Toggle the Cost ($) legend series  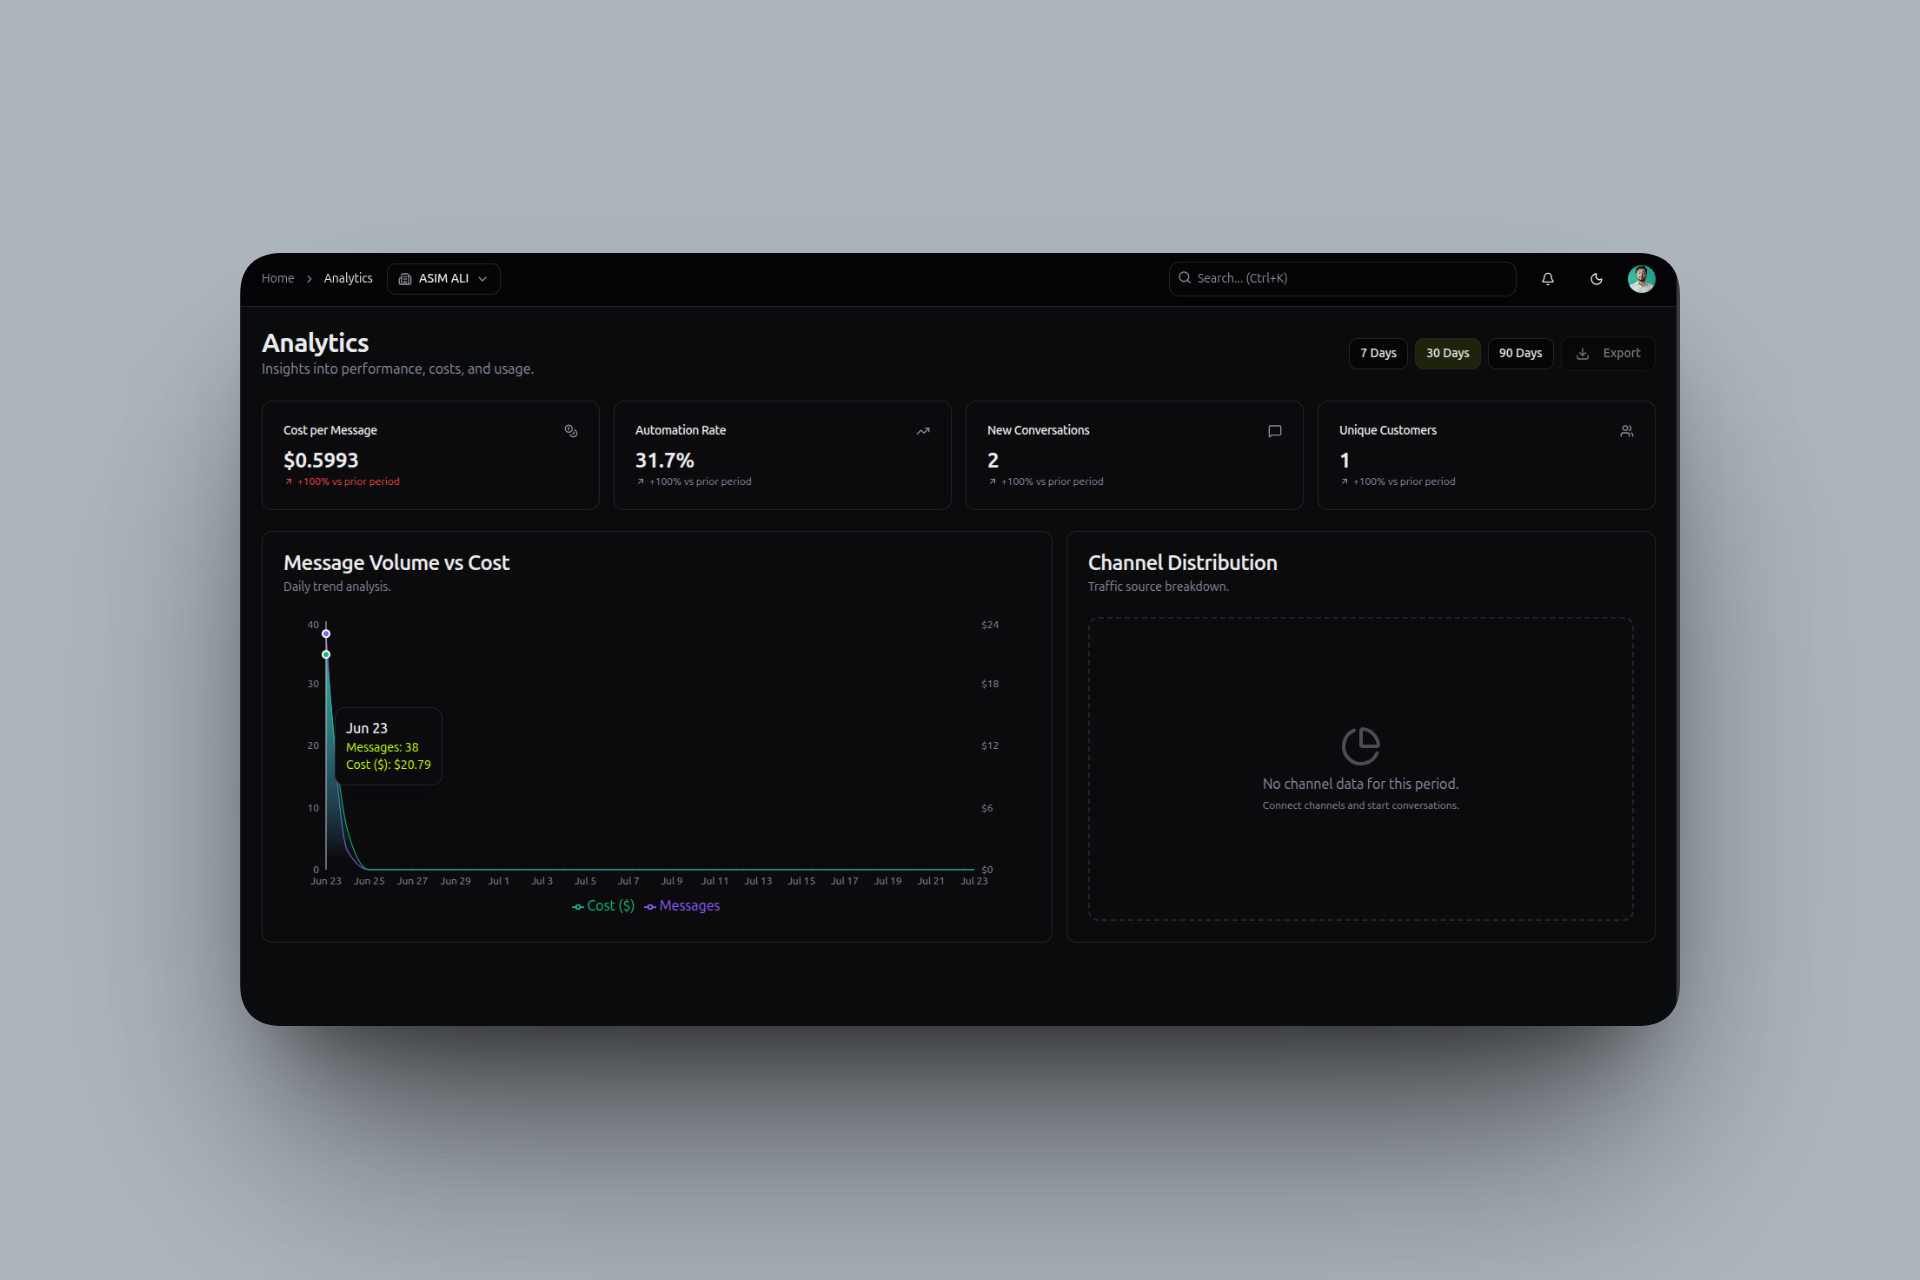pos(603,906)
